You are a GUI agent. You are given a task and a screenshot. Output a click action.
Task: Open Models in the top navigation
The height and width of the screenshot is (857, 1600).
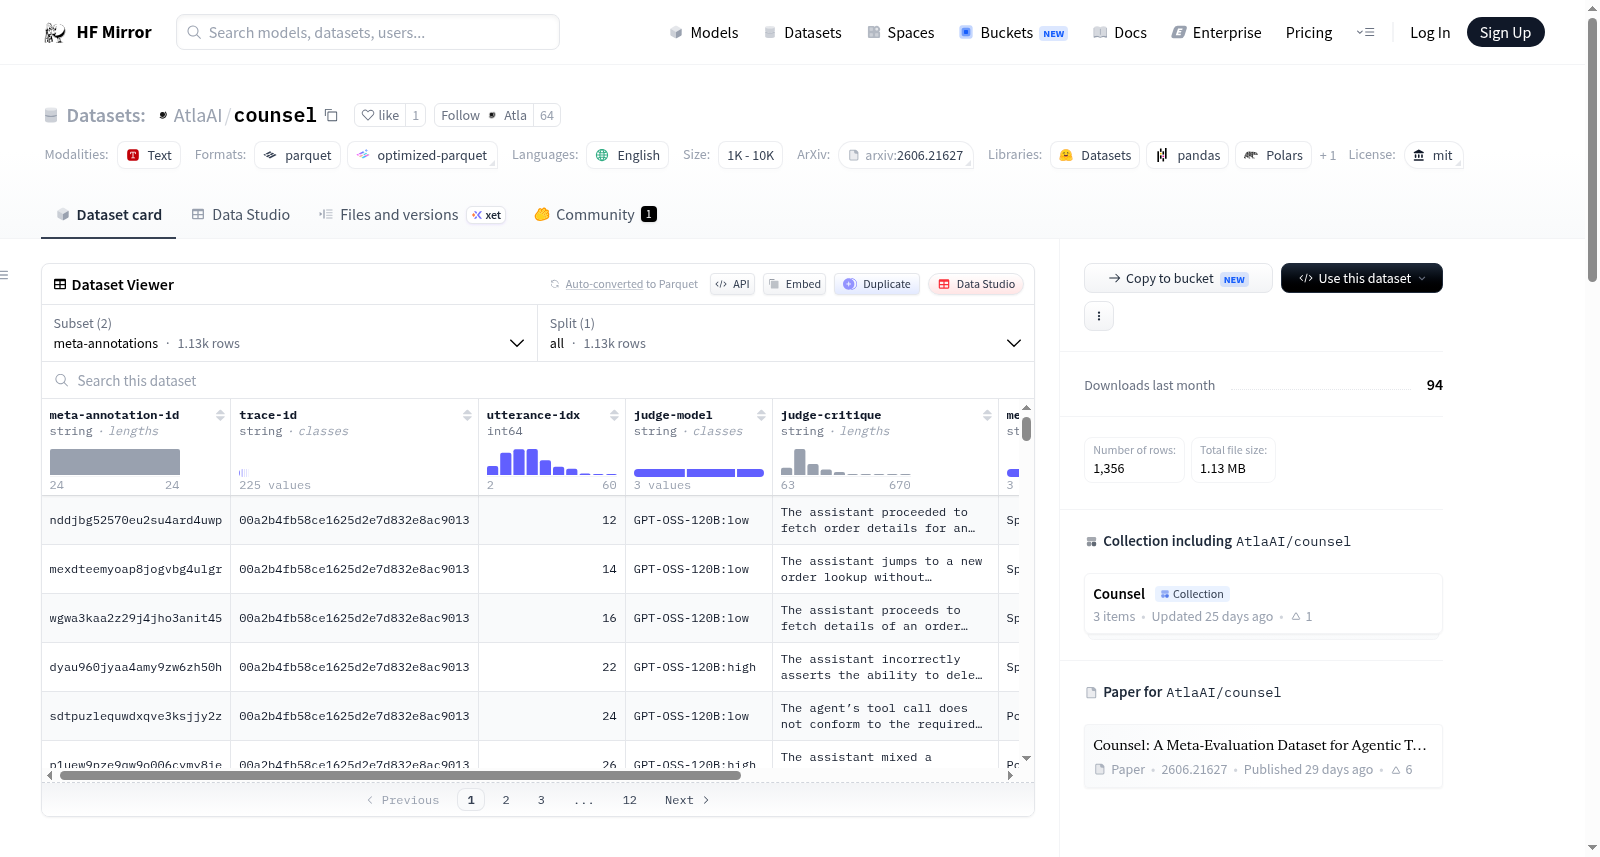(x=704, y=33)
